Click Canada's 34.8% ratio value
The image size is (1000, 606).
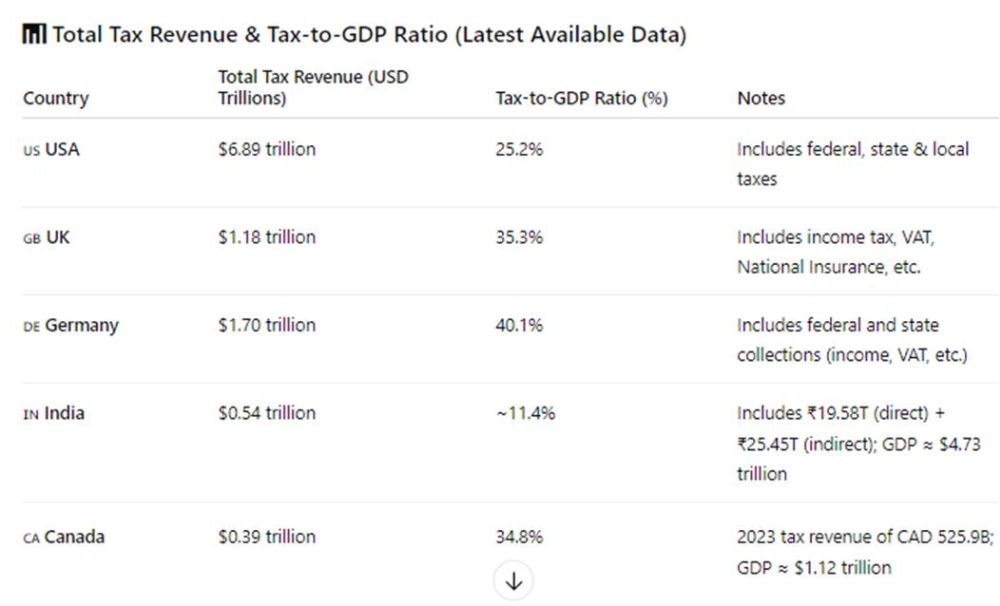pos(520,538)
